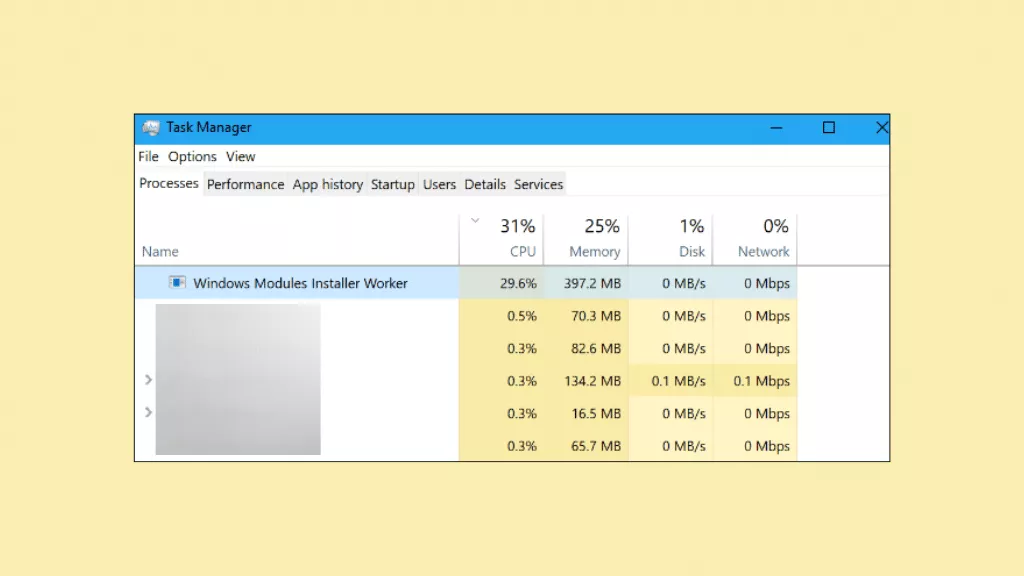Switch to the App history tab
Image resolution: width=1024 pixels, height=576 pixels.
tap(328, 185)
